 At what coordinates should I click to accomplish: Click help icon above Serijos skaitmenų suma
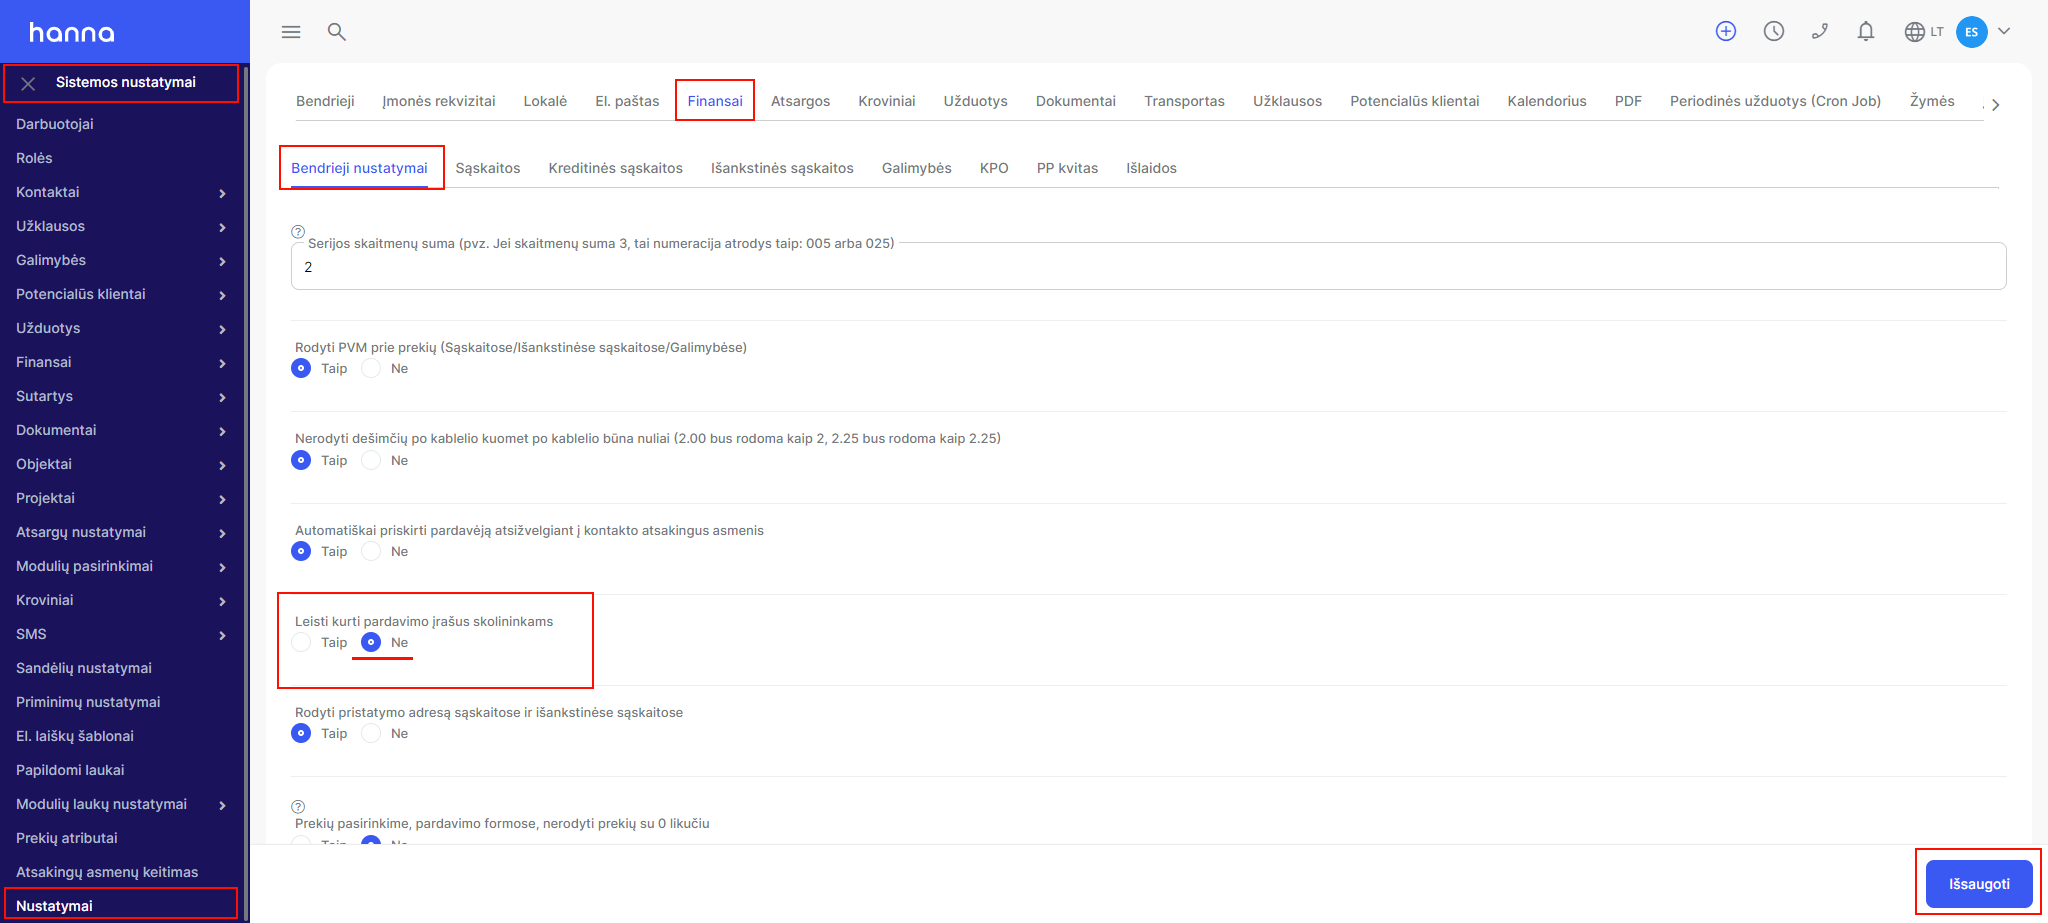pyautogui.click(x=298, y=231)
